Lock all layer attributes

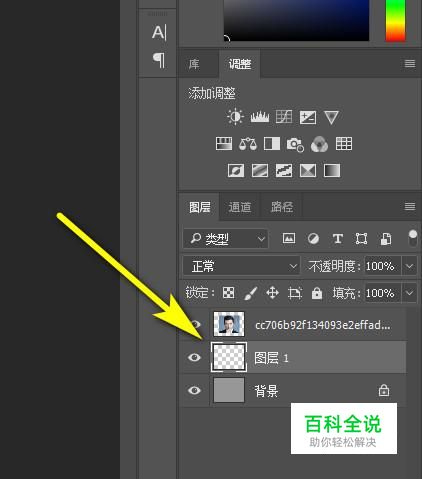pos(317,293)
